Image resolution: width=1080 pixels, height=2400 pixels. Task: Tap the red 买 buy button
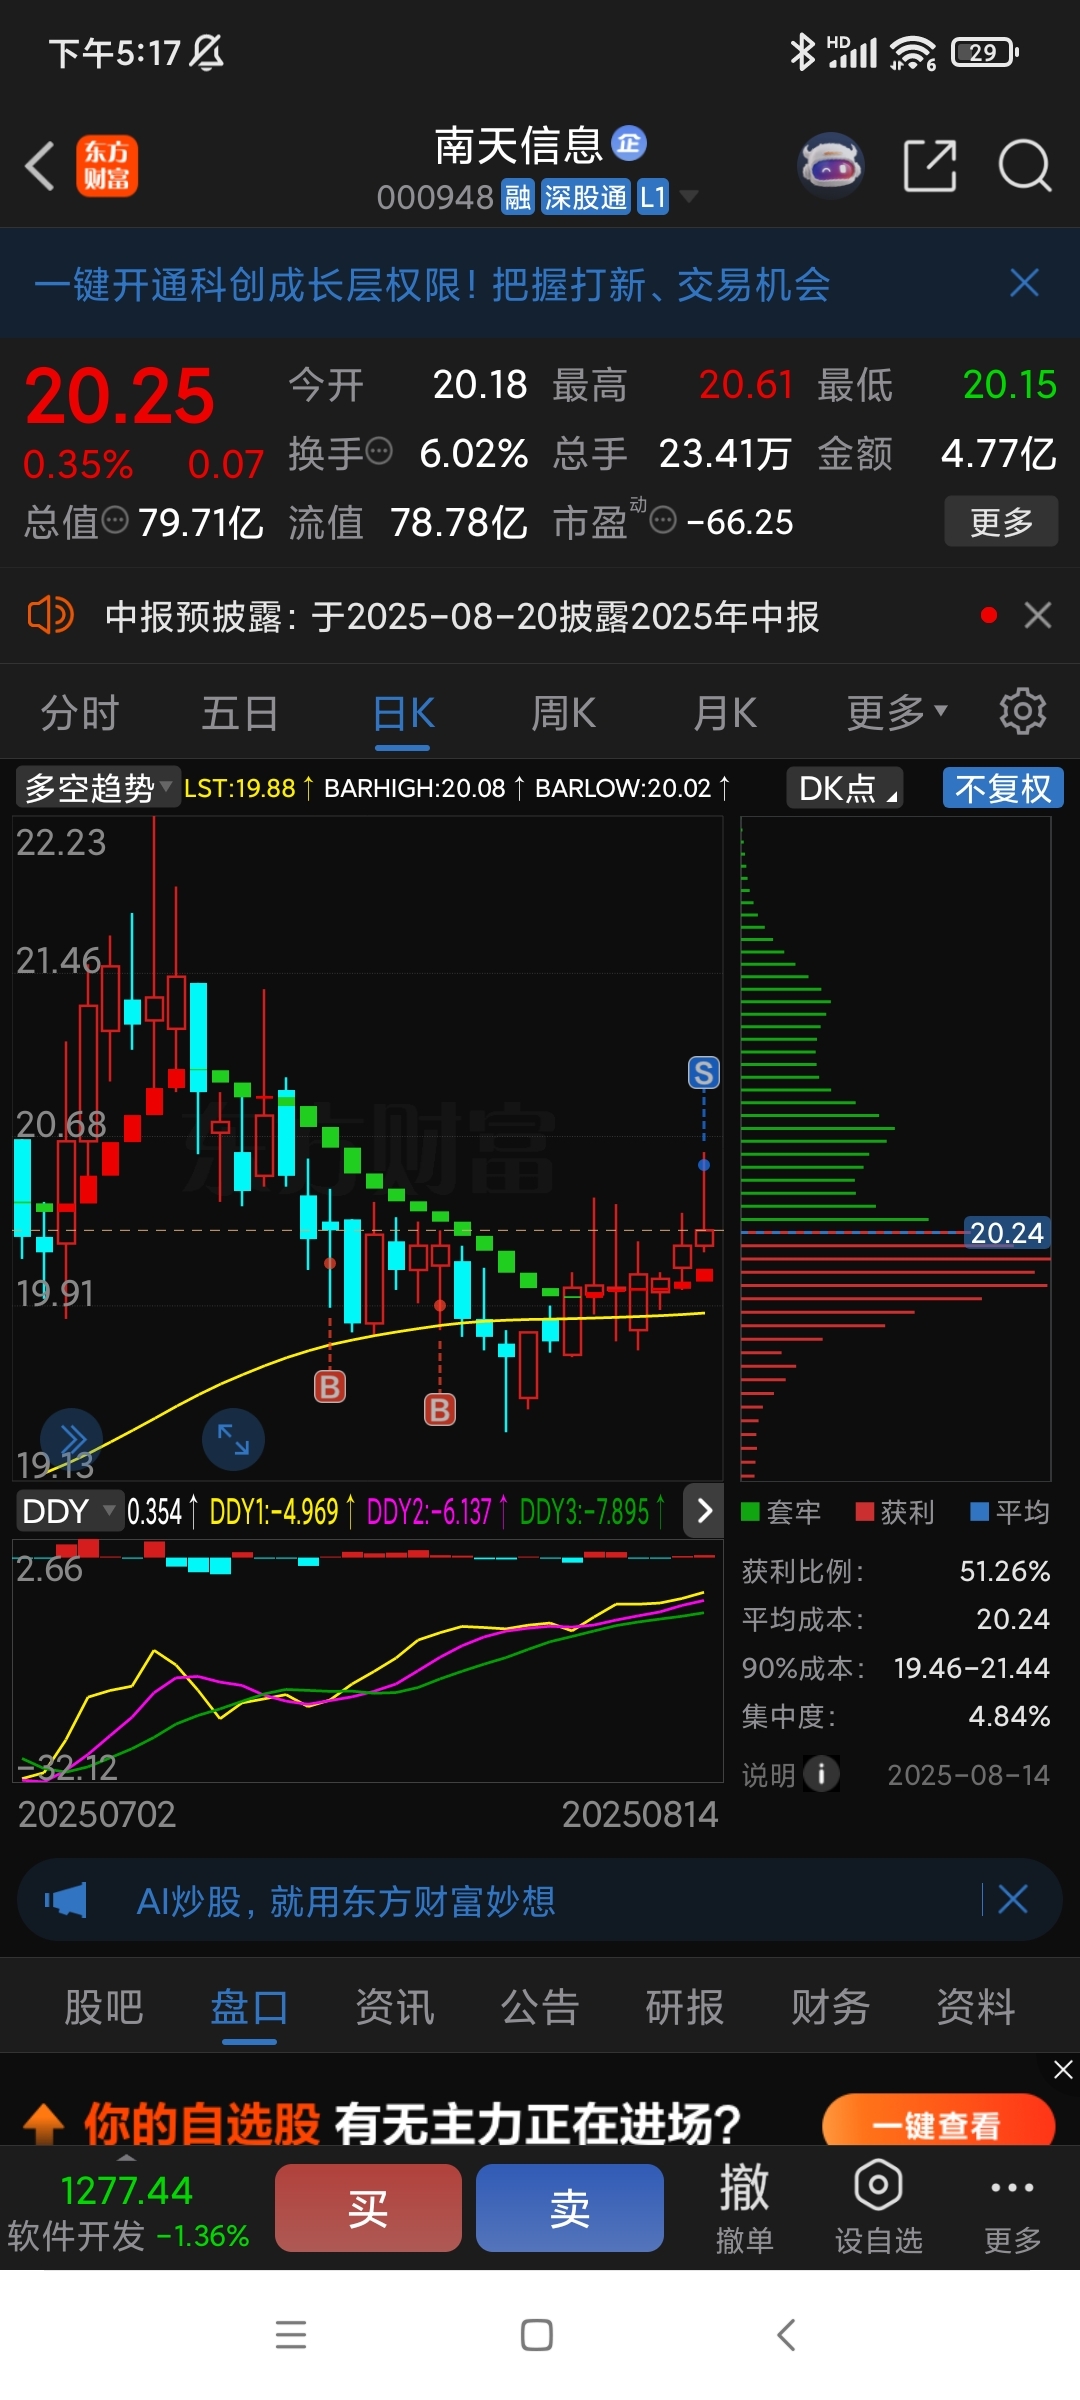tap(368, 2208)
